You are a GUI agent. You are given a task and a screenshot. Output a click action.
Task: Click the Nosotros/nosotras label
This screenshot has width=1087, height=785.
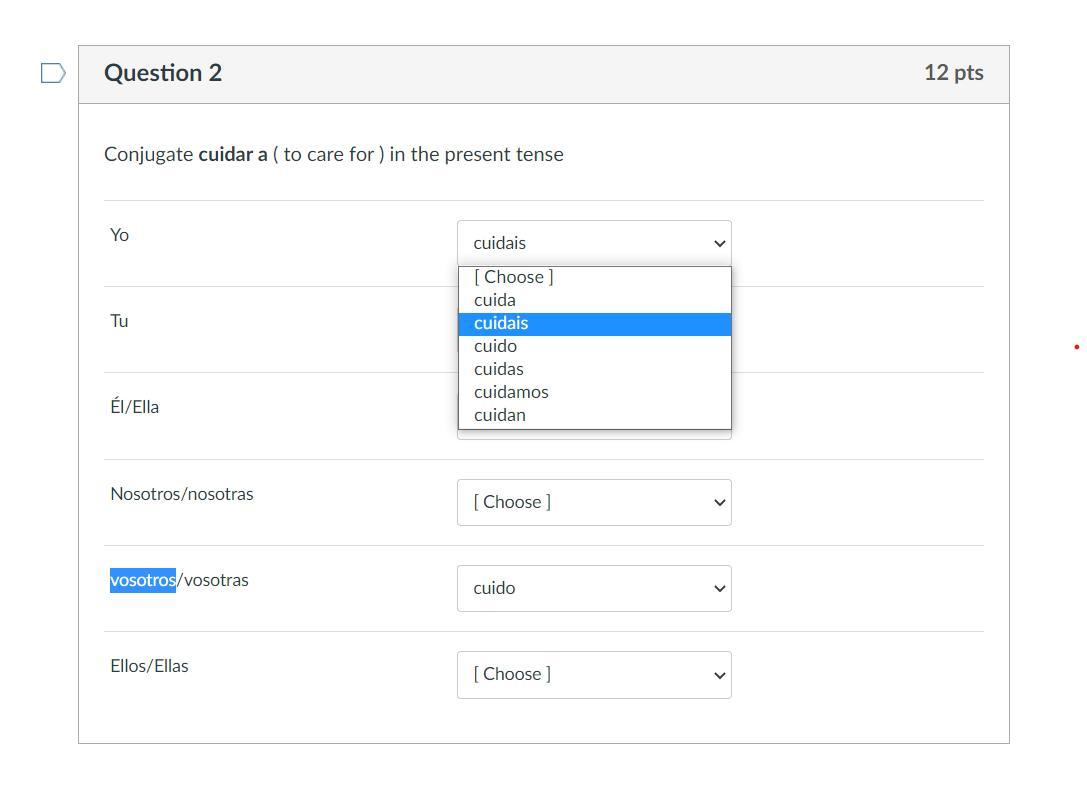pos(182,494)
